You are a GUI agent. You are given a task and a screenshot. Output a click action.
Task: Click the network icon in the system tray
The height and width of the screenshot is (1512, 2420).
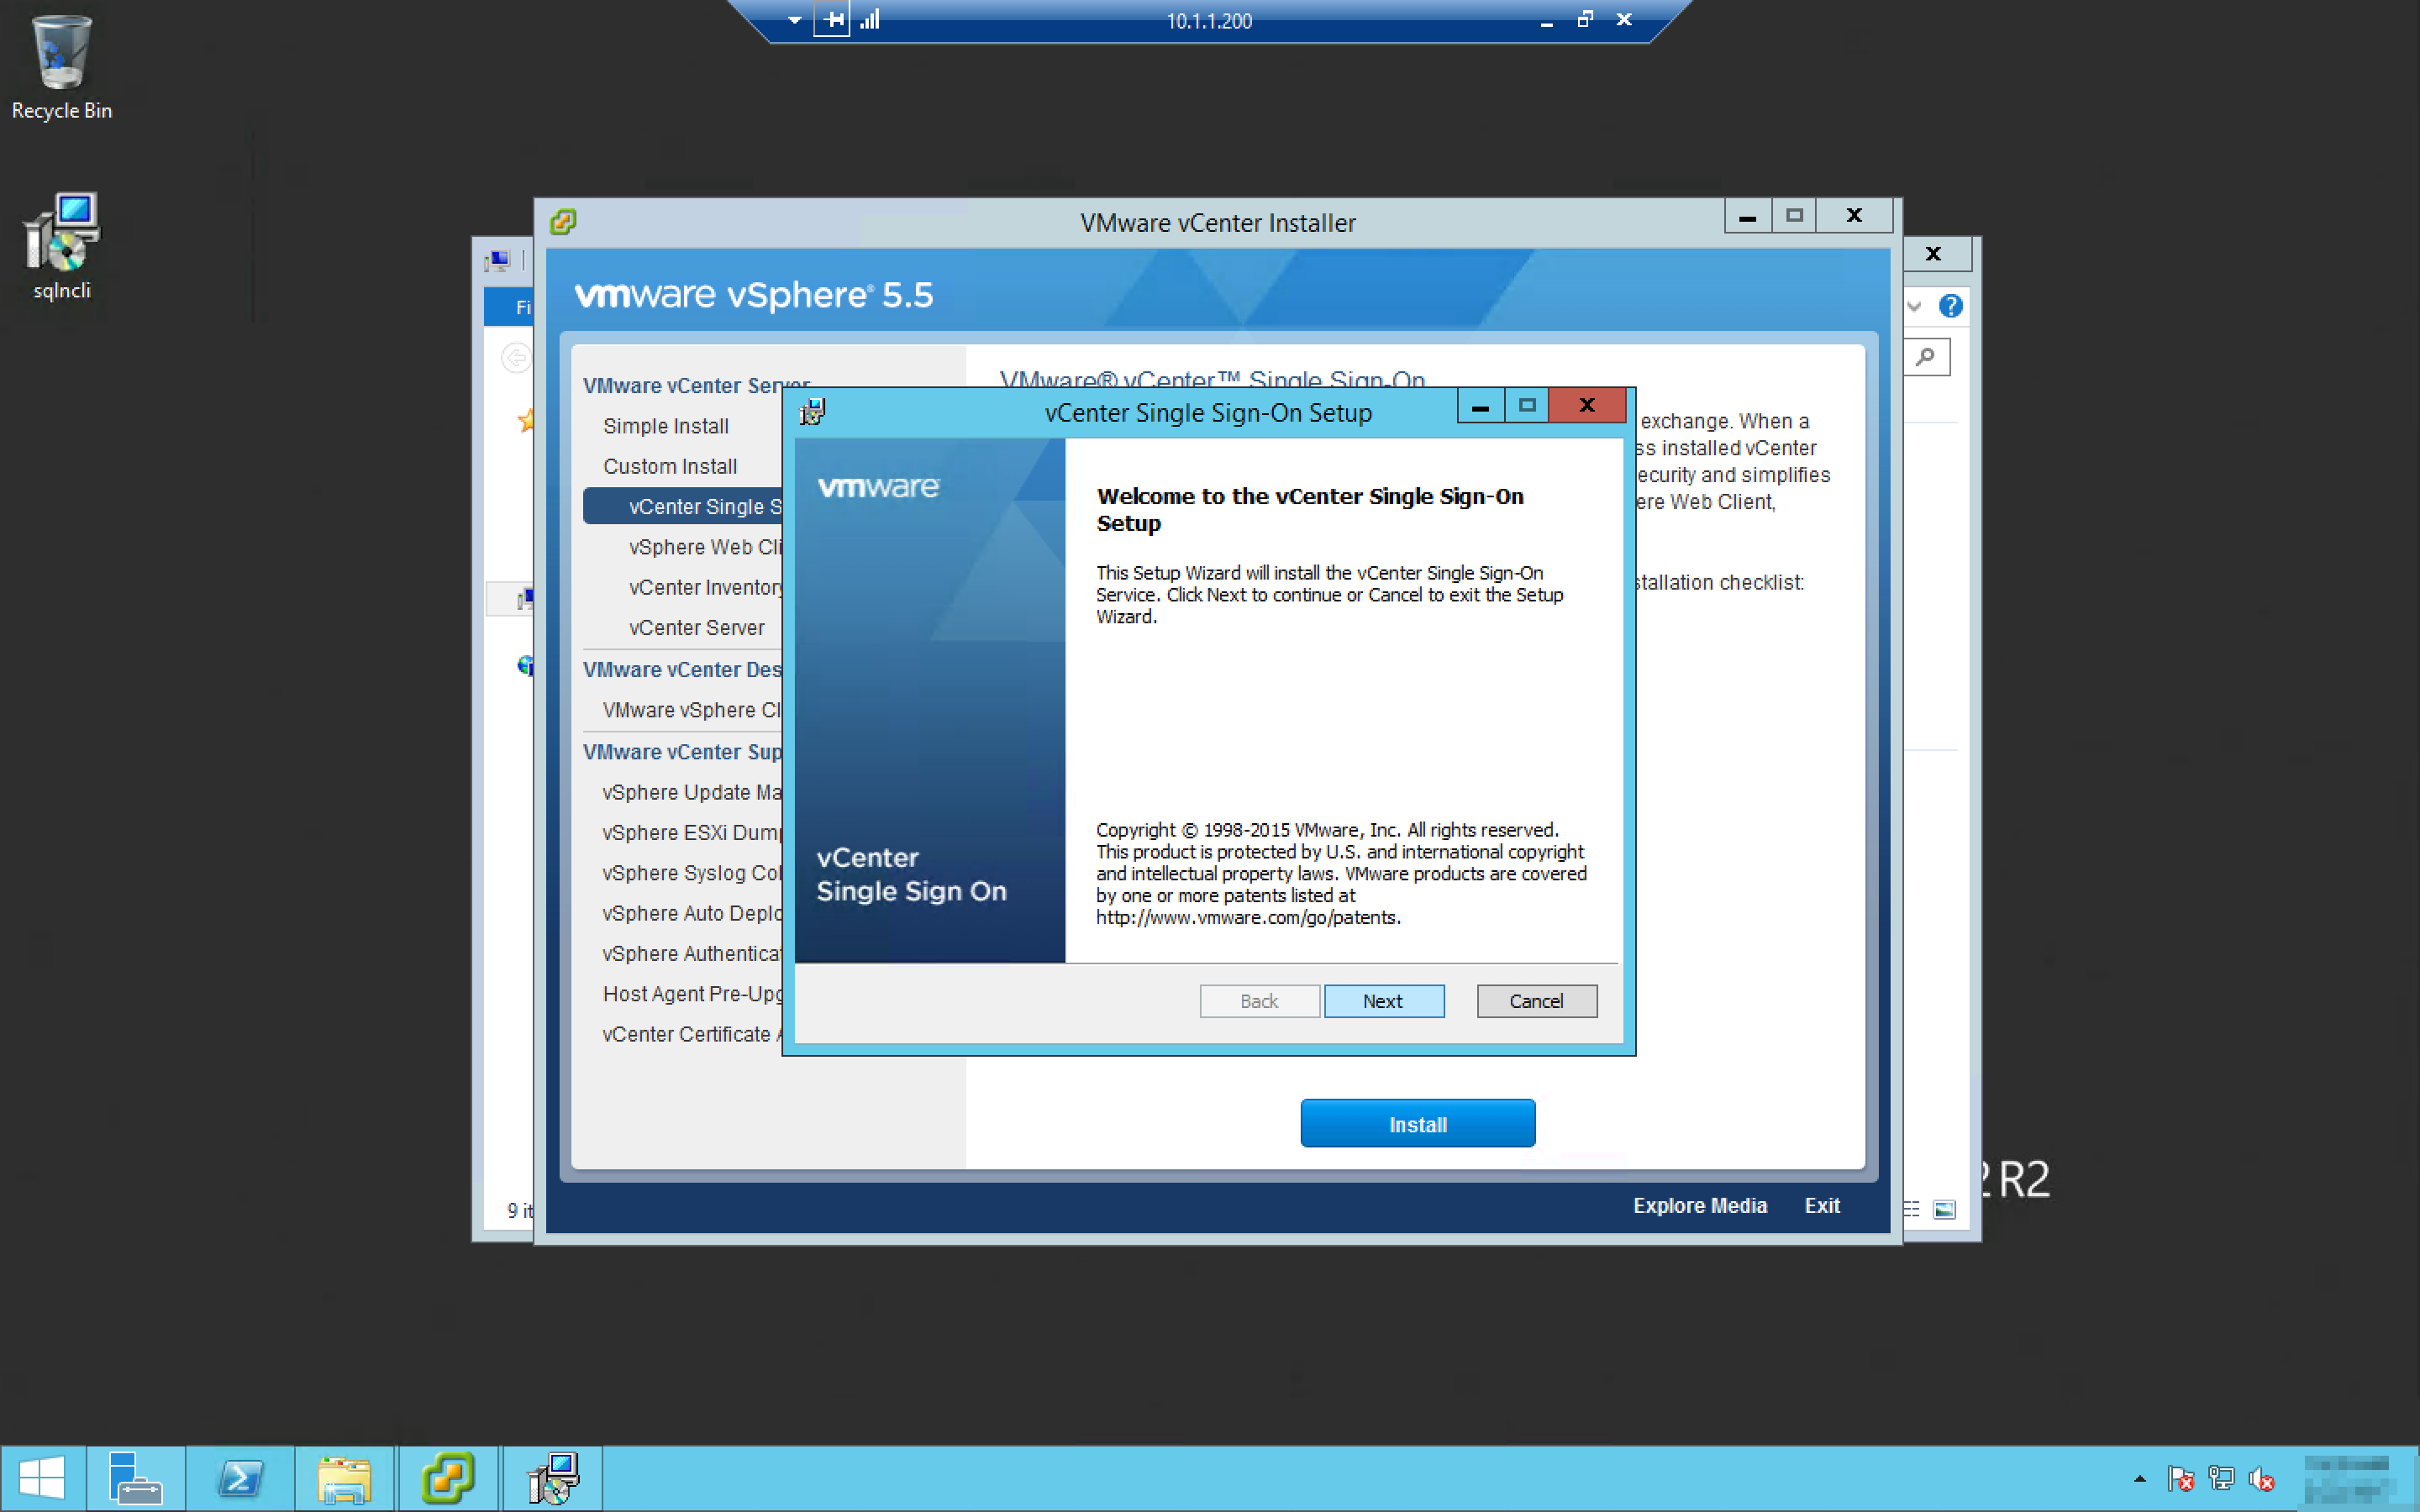point(2221,1477)
